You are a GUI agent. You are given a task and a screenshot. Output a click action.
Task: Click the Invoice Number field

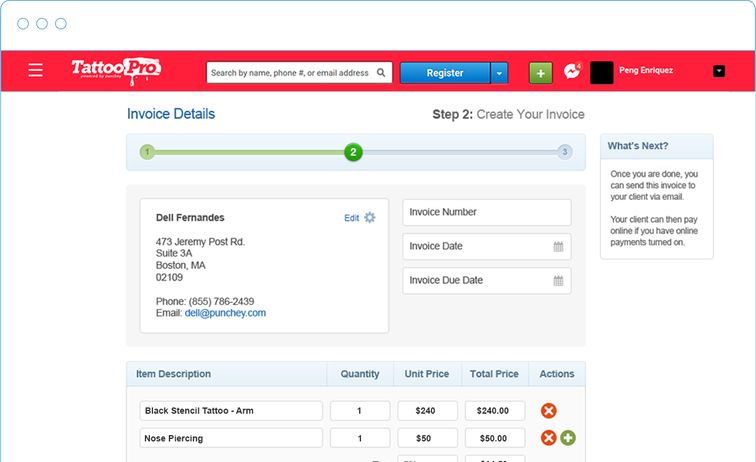pyautogui.click(x=486, y=212)
